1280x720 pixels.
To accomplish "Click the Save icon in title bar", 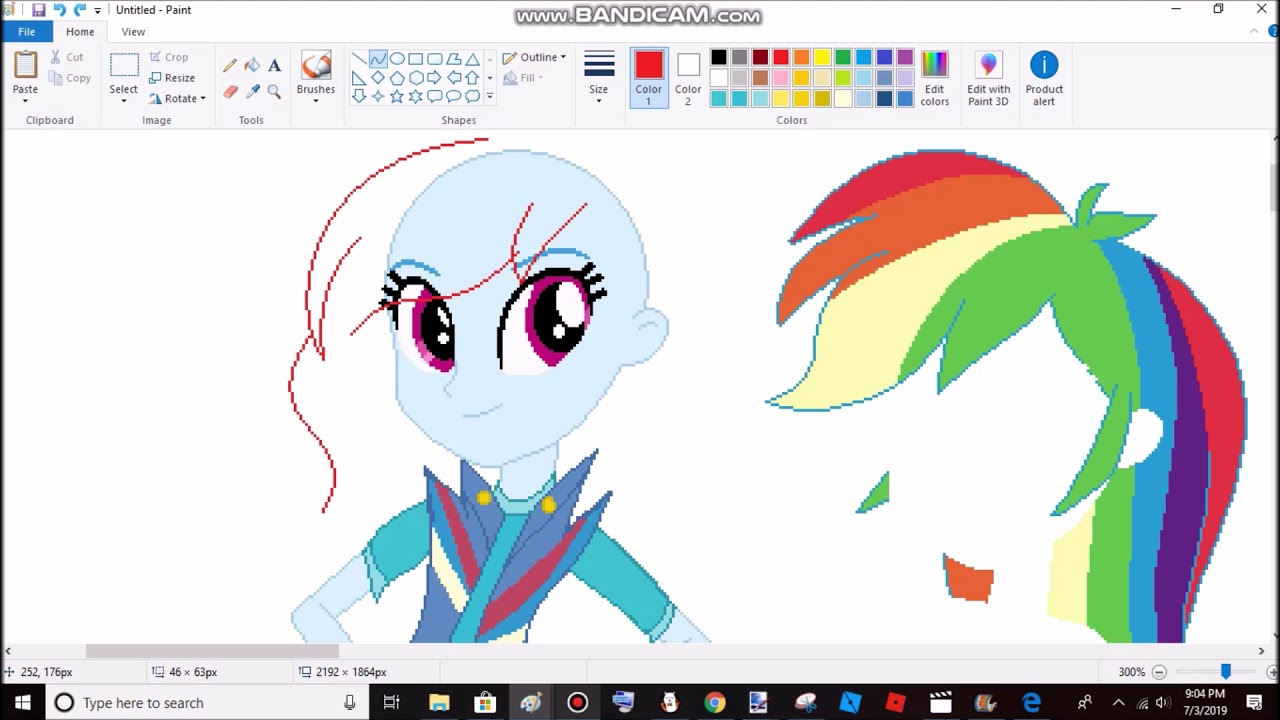I will coord(38,10).
